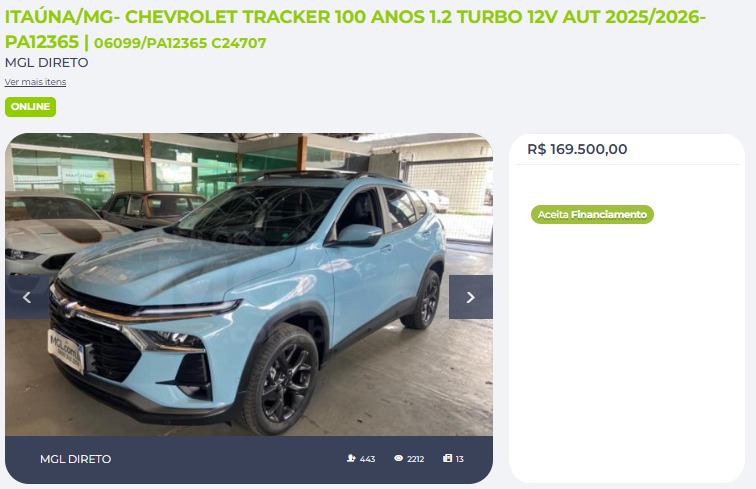Click the R$ 169.500,00 price

point(577,149)
